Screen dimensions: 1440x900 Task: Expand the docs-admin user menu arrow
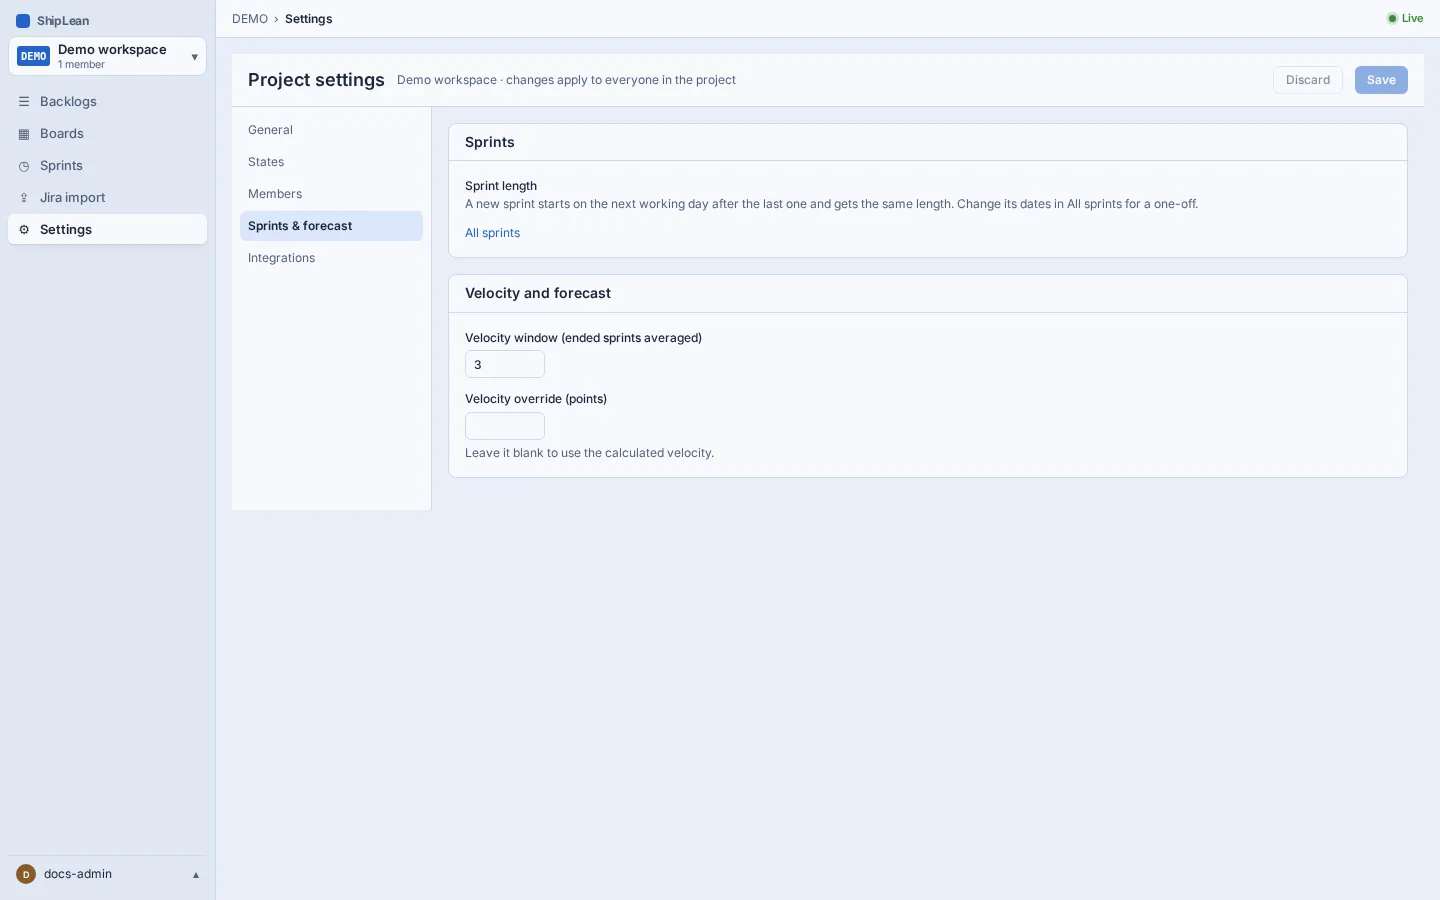(x=196, y=875)
